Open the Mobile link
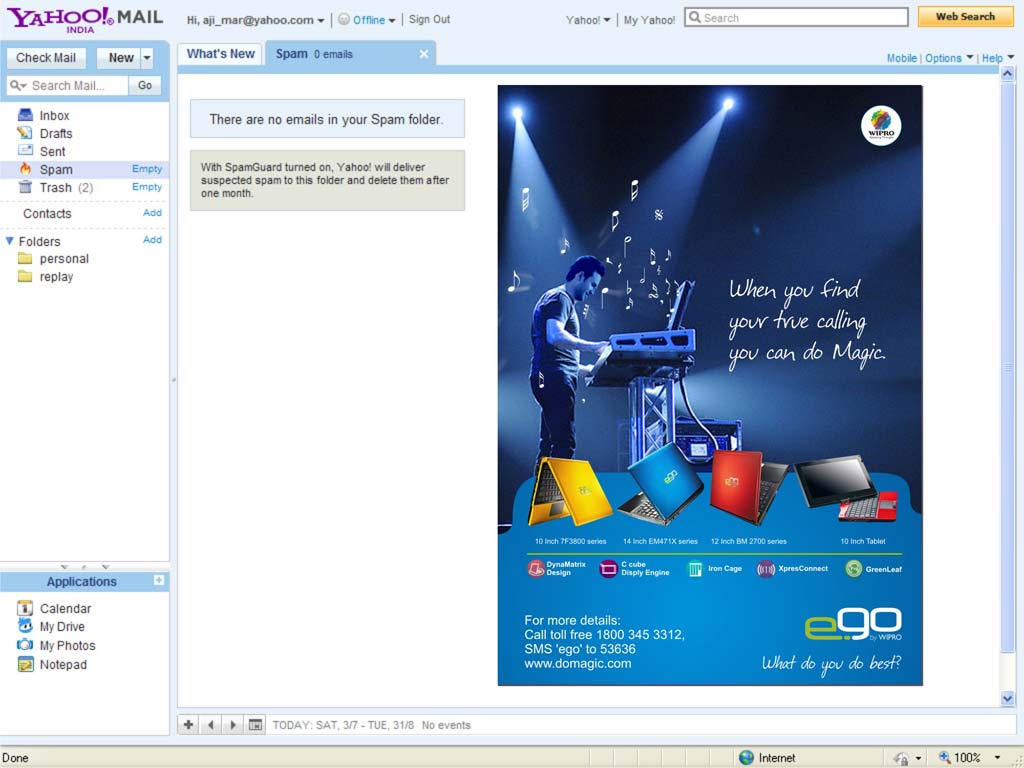Image resolution: width=1024 pixels, height=768 pixels. pyautogui.click(x=901, y=58)
